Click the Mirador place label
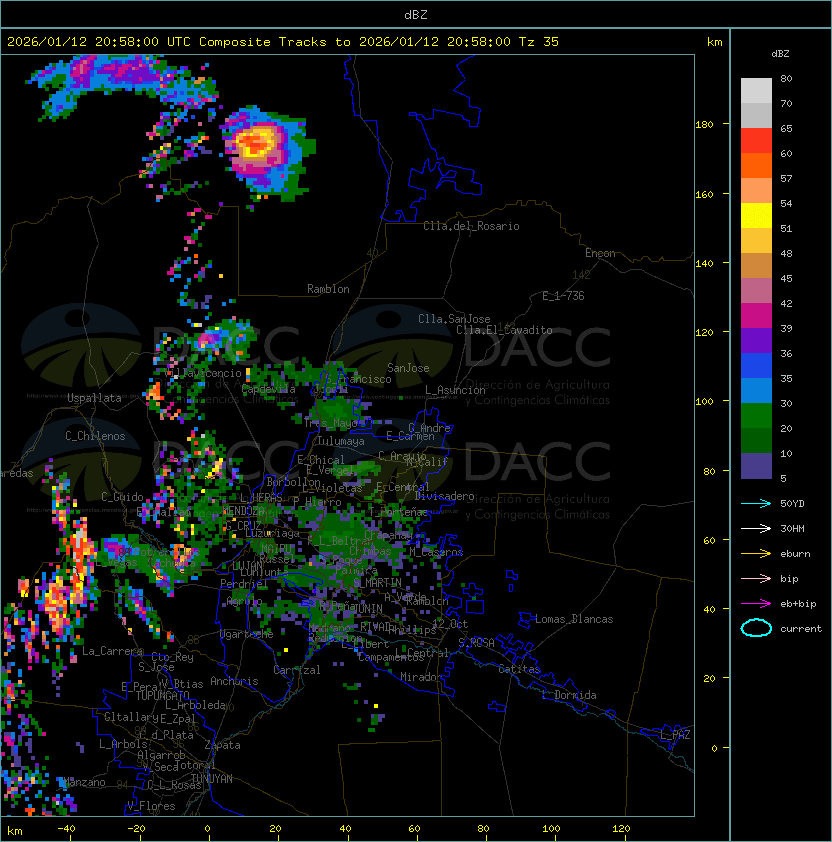This screenshot has width=832, height=842. pyautogui.click(x=421, y=677)
